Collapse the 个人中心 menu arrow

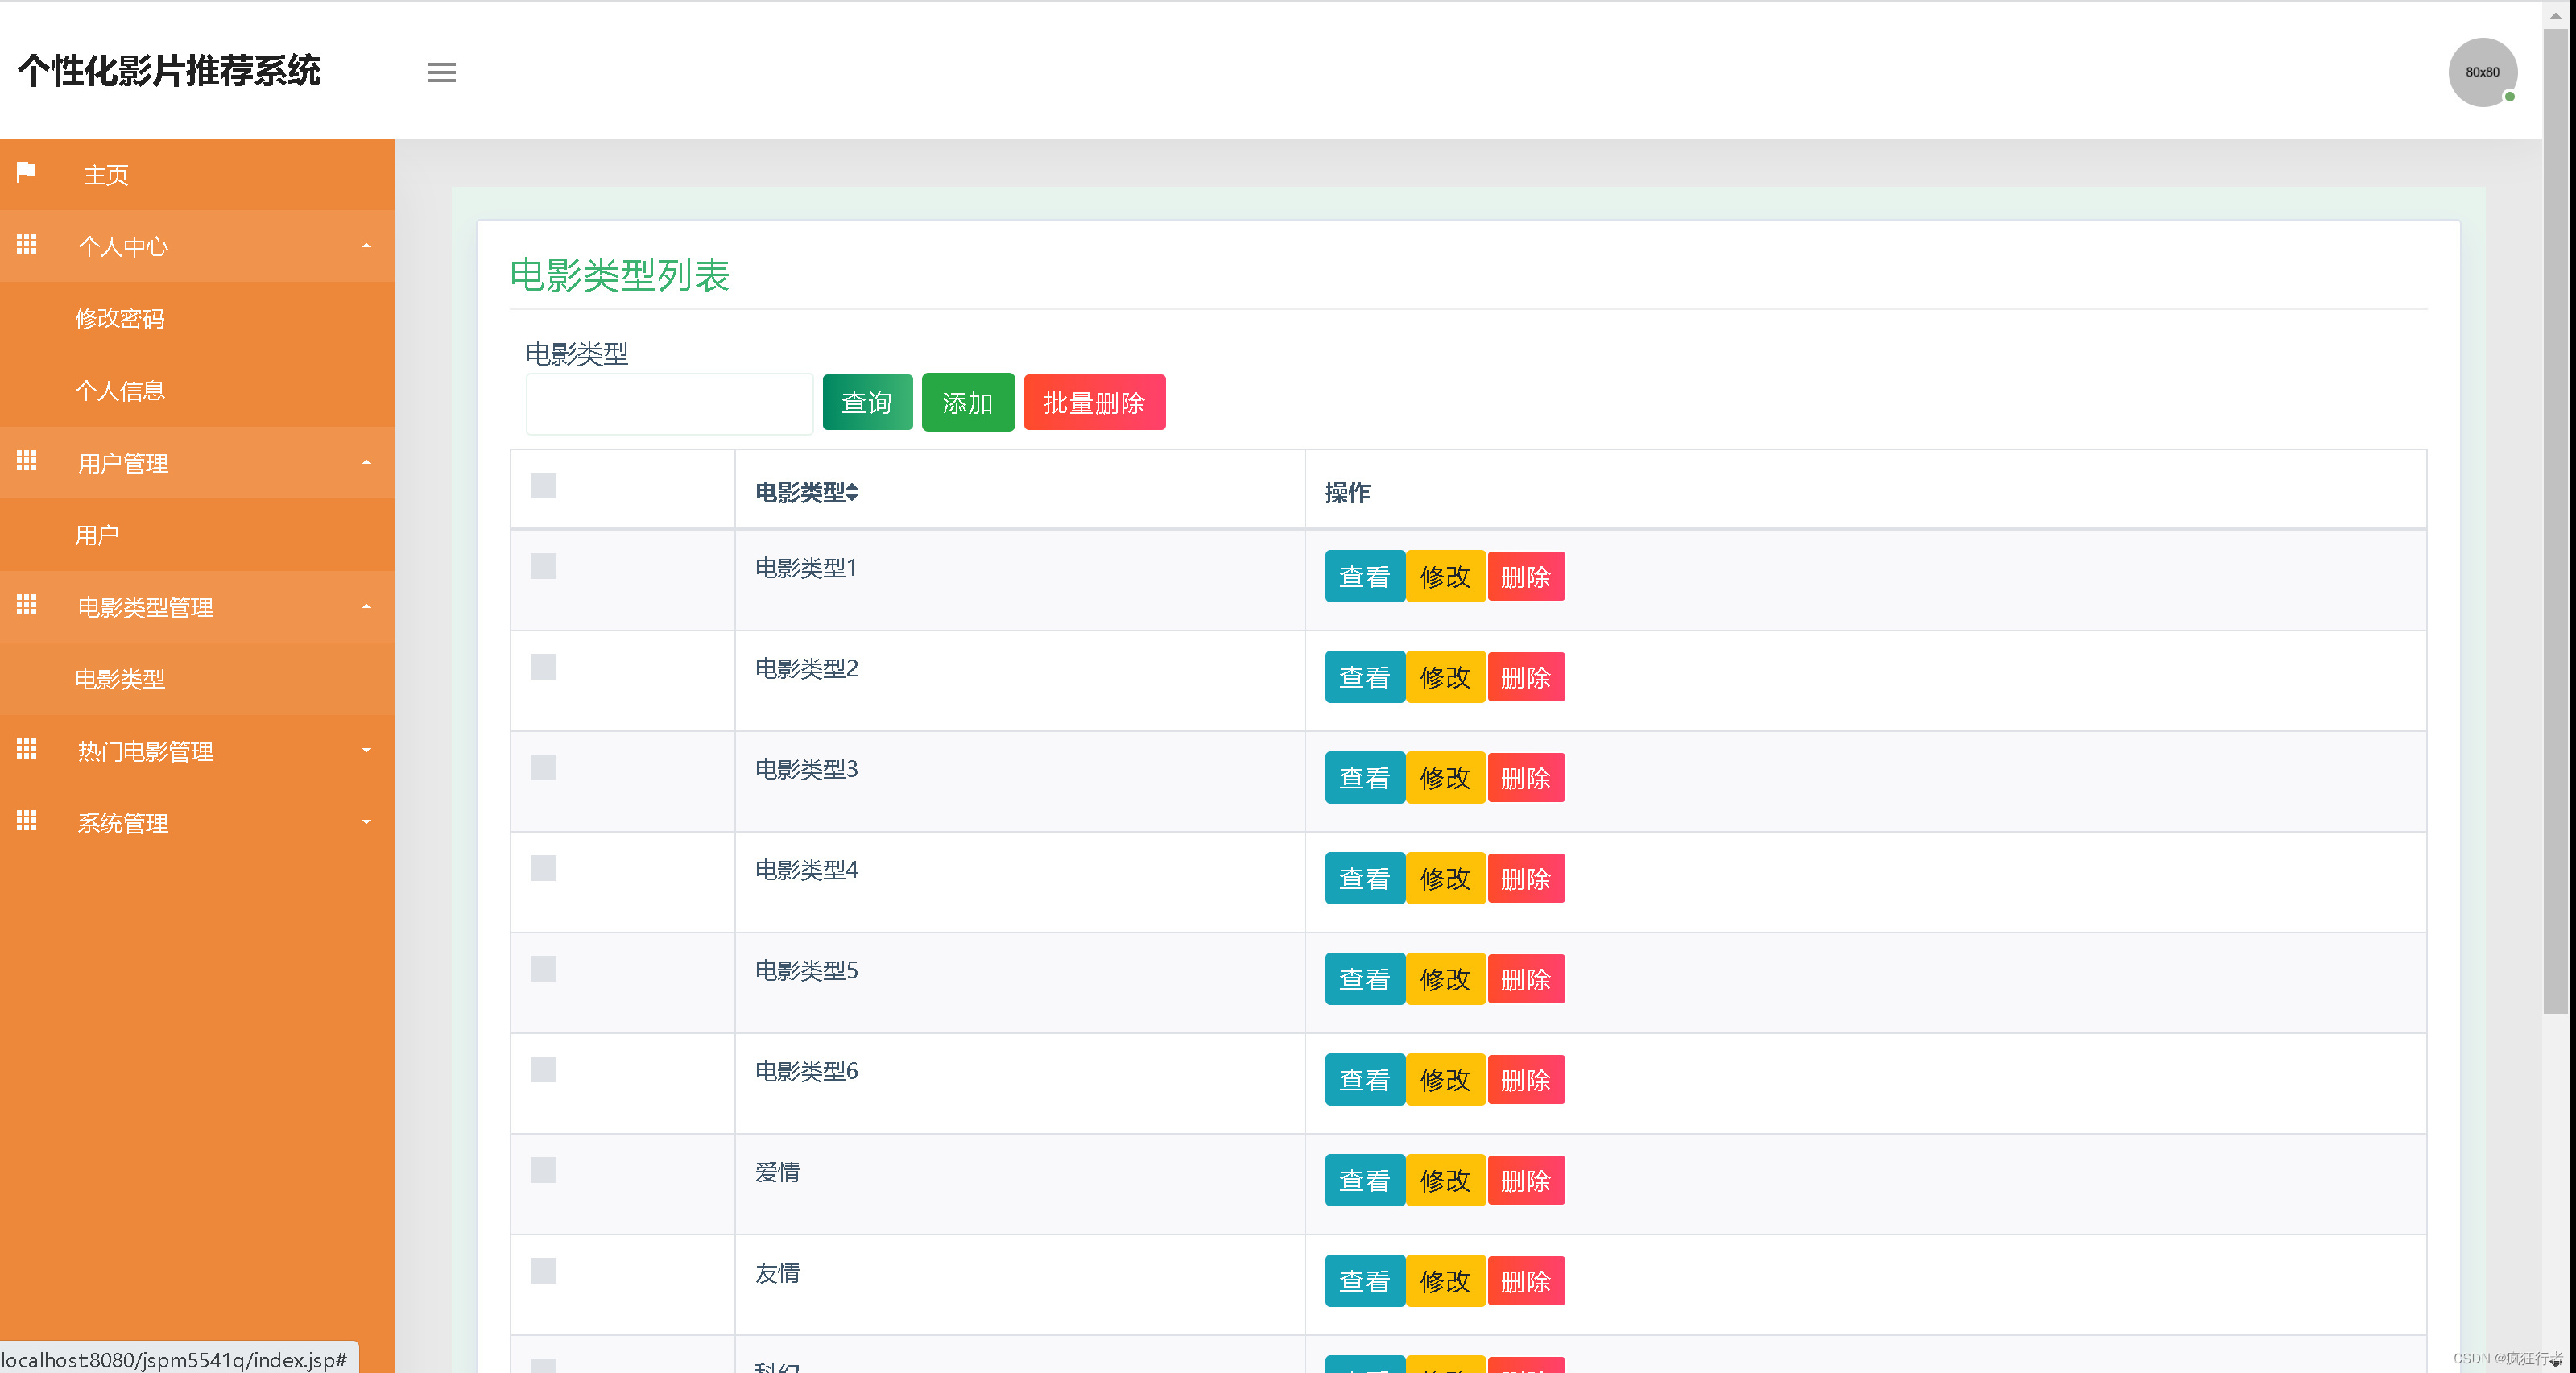(366, 246)
